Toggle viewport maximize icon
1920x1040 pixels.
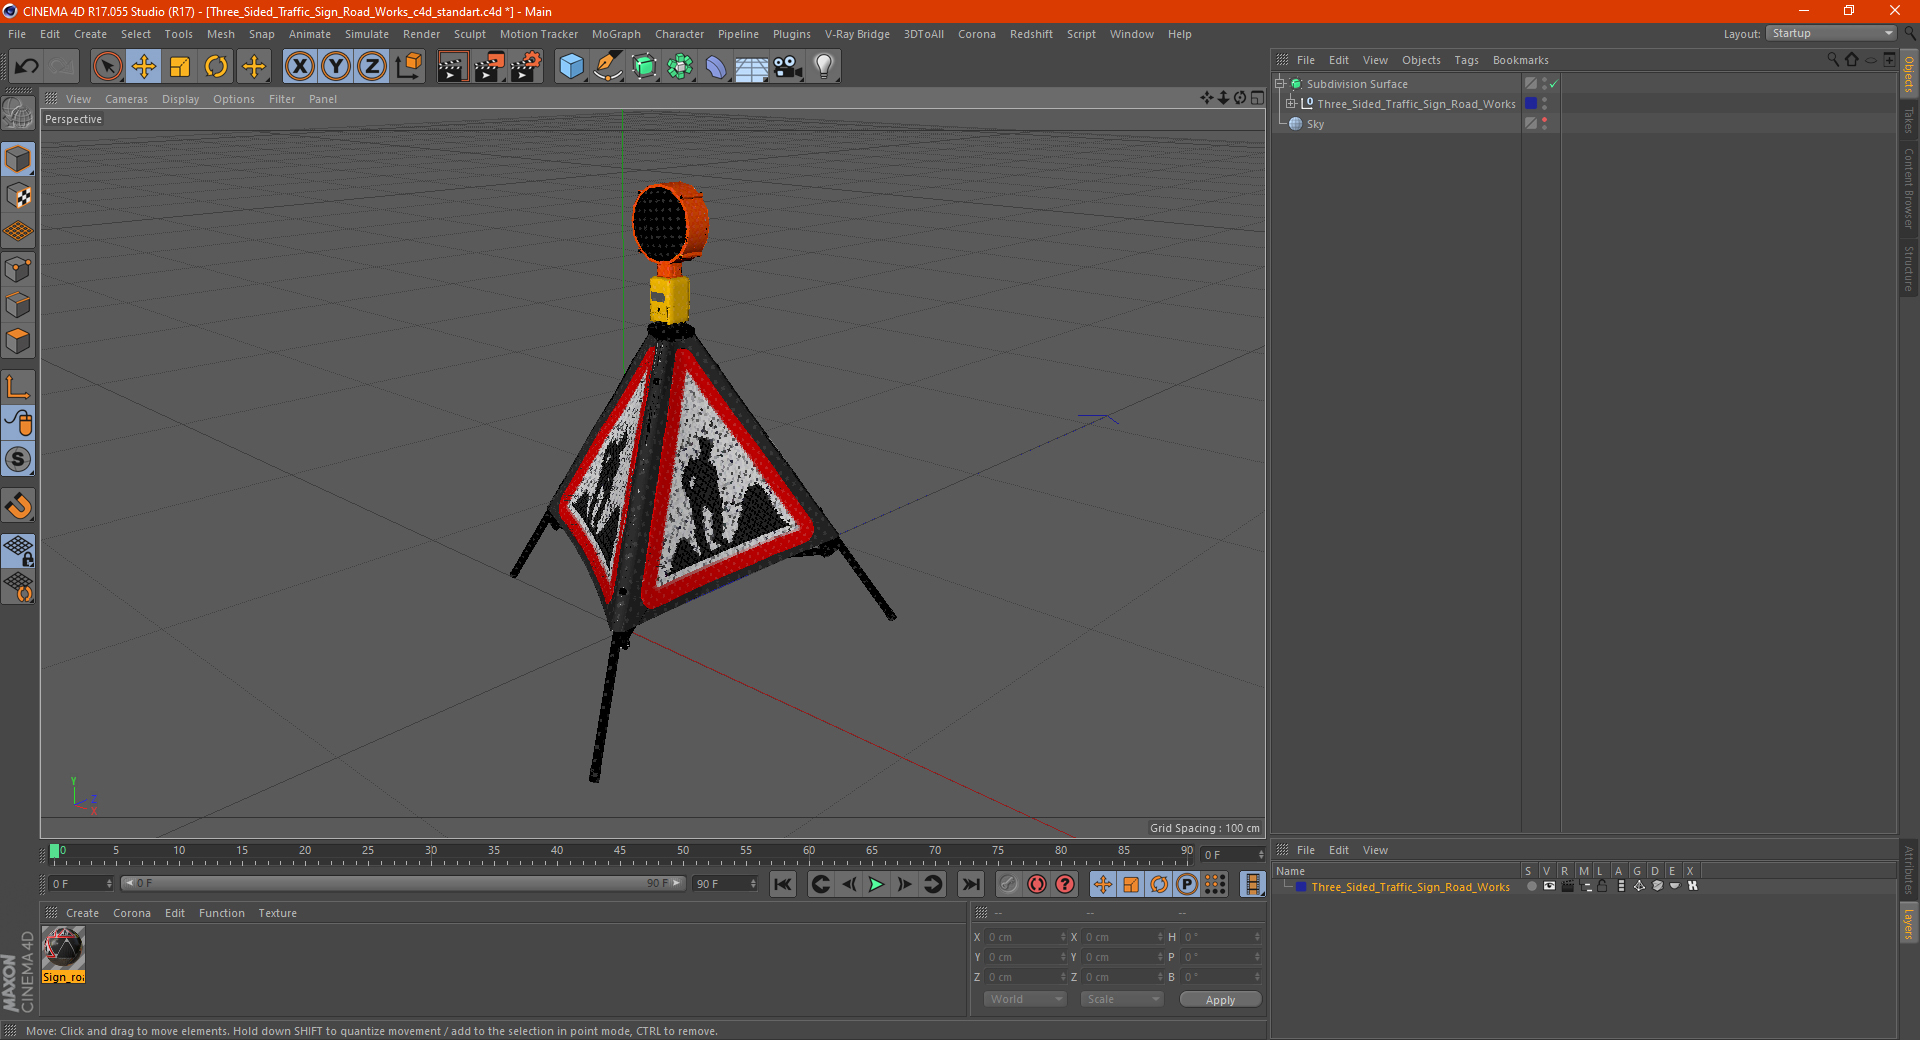pyautogui.click(x=1257, y=98)
